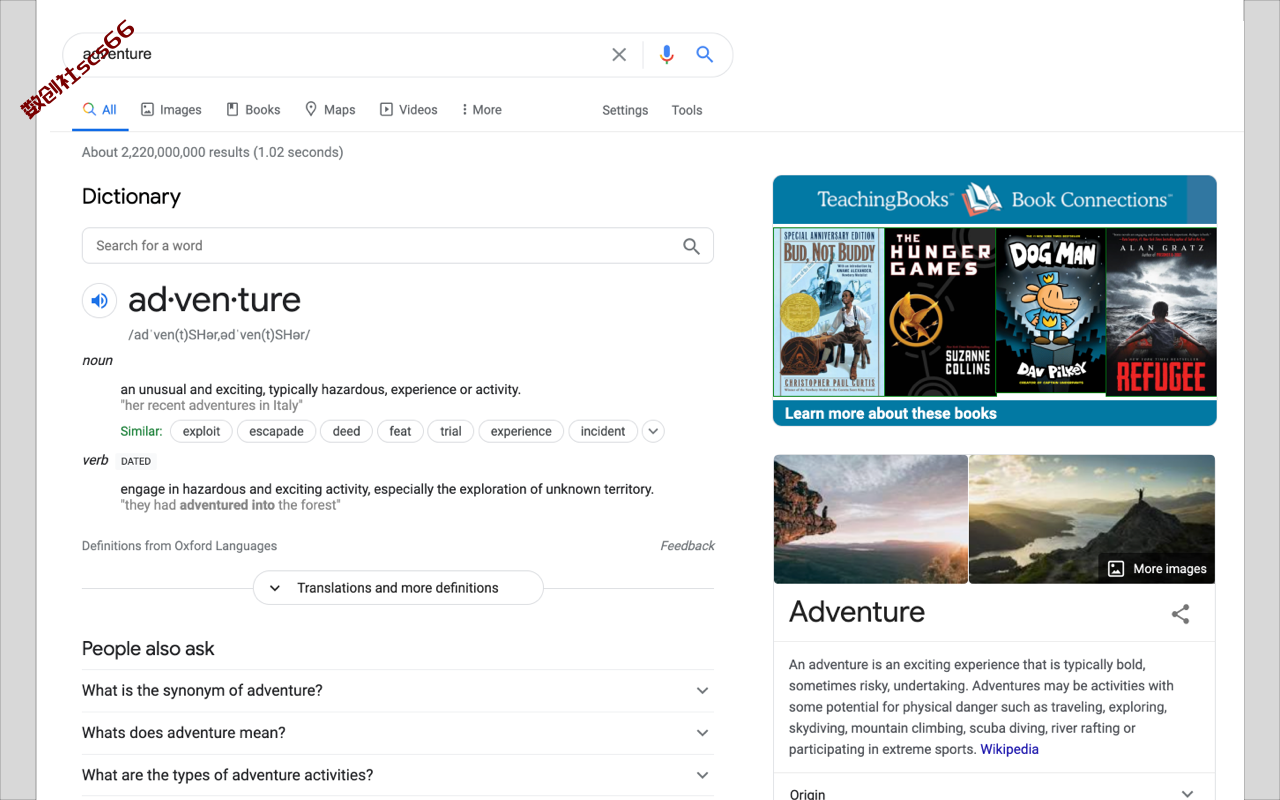Open search Tools

tap(687, 110)
